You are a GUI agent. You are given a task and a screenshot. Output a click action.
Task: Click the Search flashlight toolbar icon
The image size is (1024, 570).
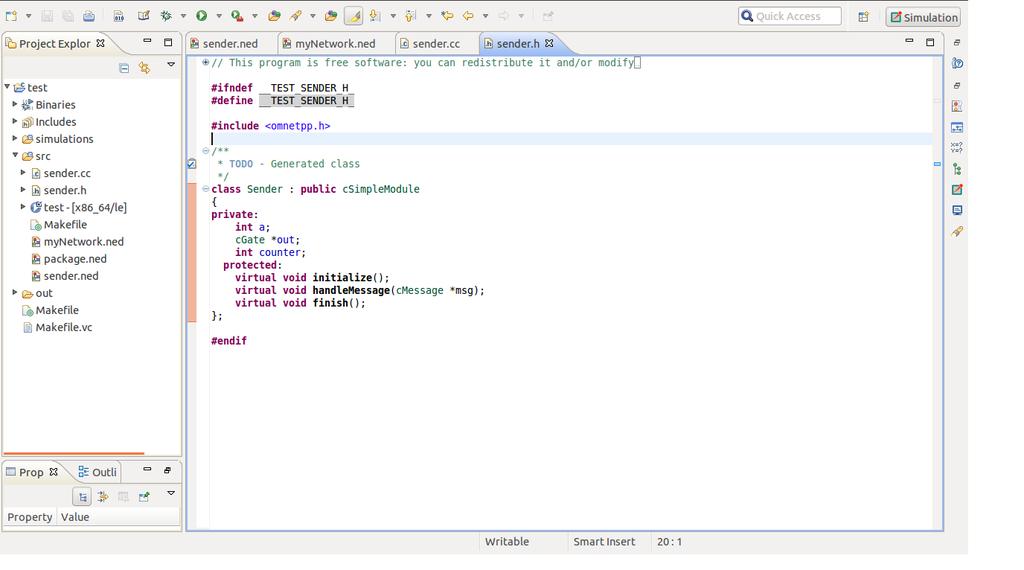pyautogui.click(x=296, y=16)
